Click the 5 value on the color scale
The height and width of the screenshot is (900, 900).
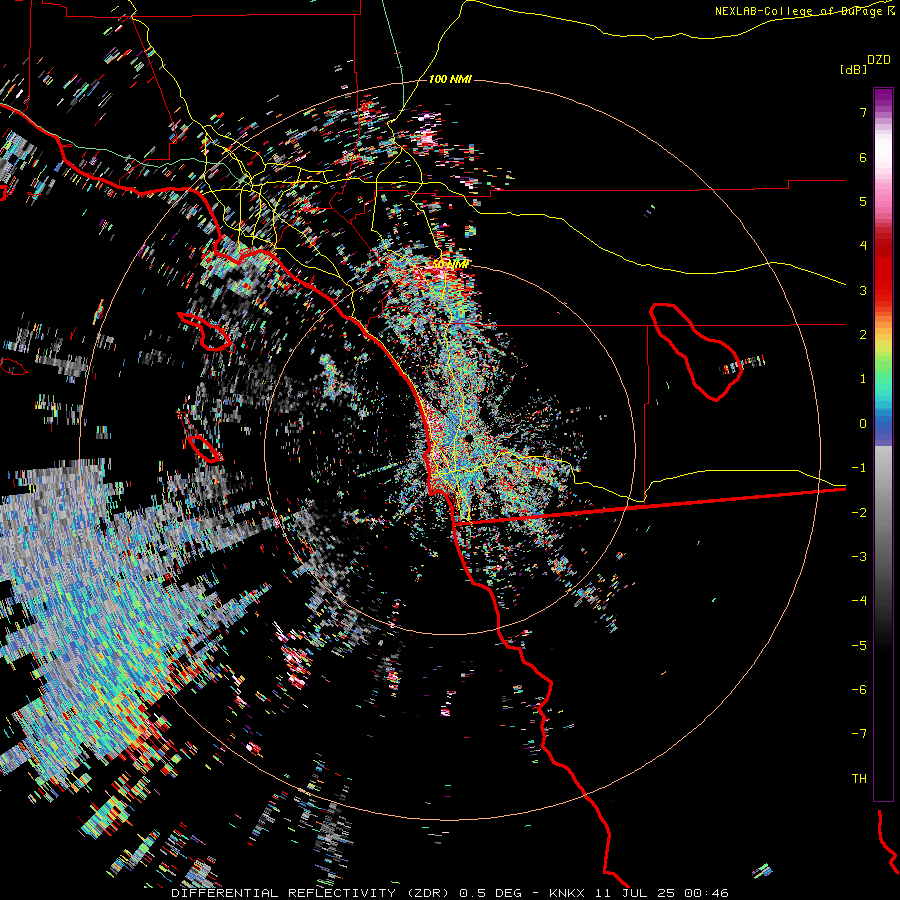pyautogui.click(x=863, y=201)
